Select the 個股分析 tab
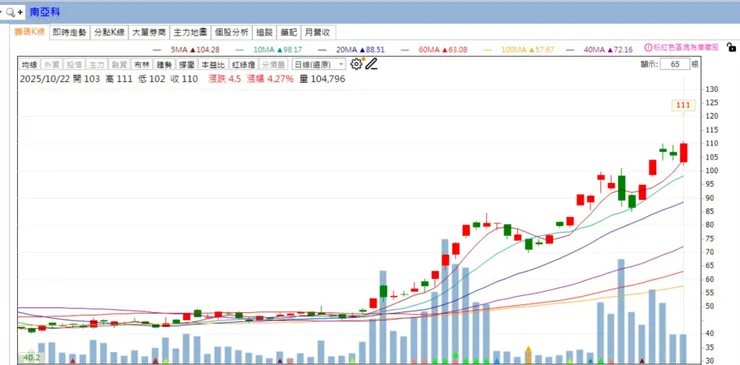740x365 pixels. (x=231, y=33)
